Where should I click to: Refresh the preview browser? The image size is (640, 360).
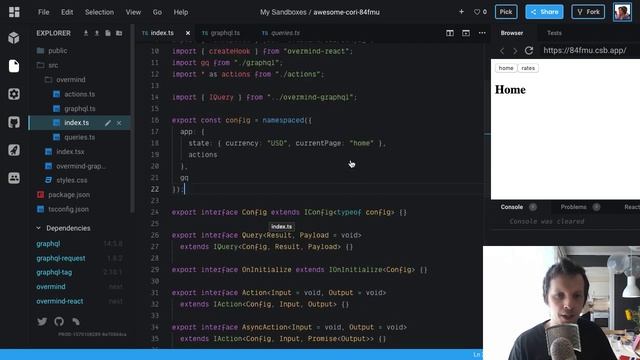coord(529,51)
